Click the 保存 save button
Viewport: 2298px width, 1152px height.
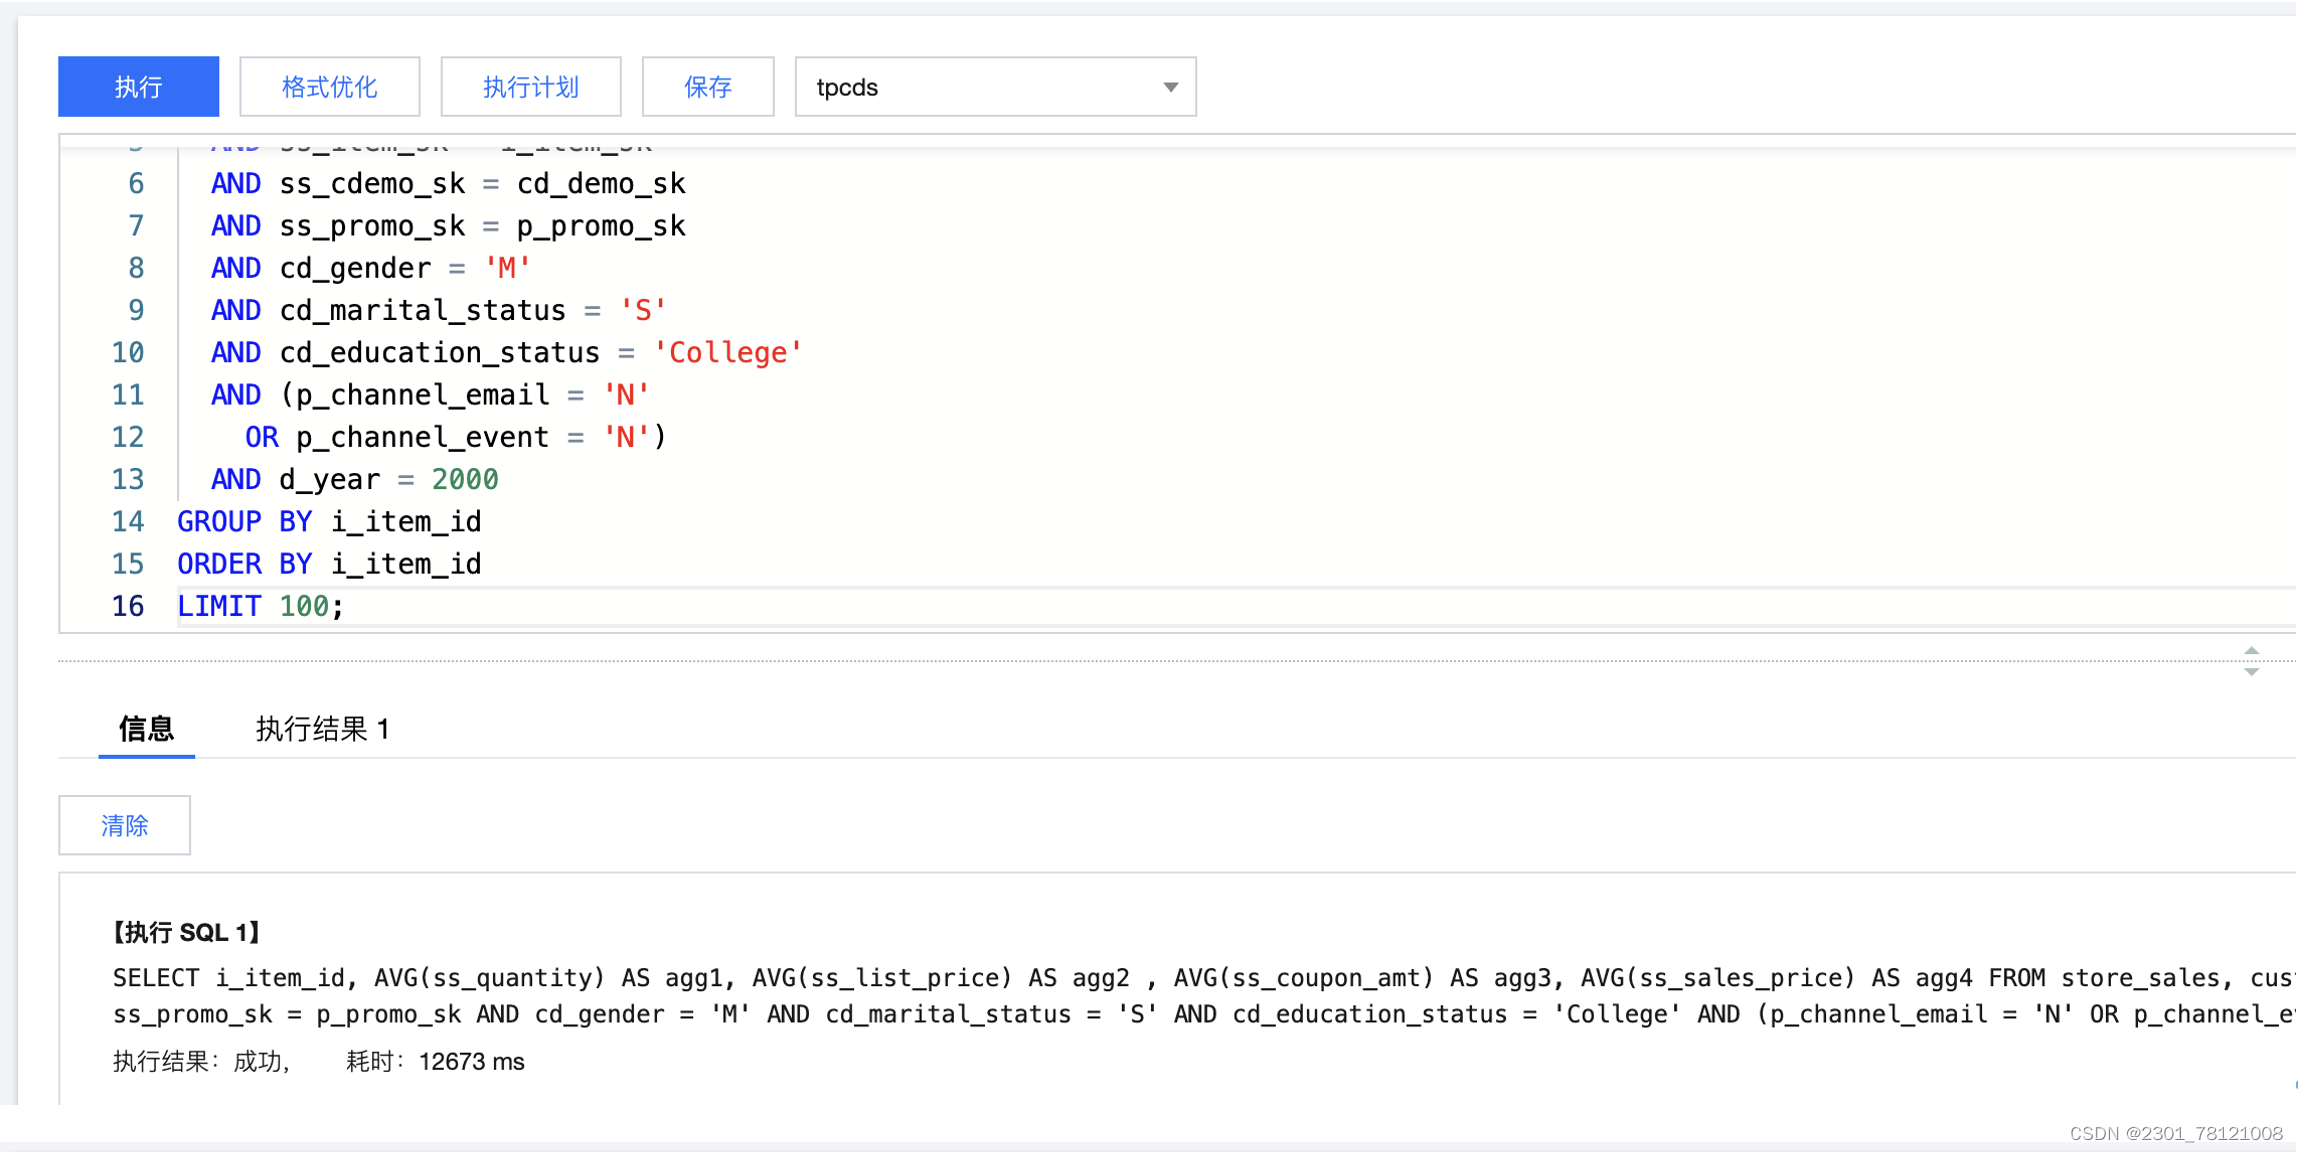pos(708,87)
